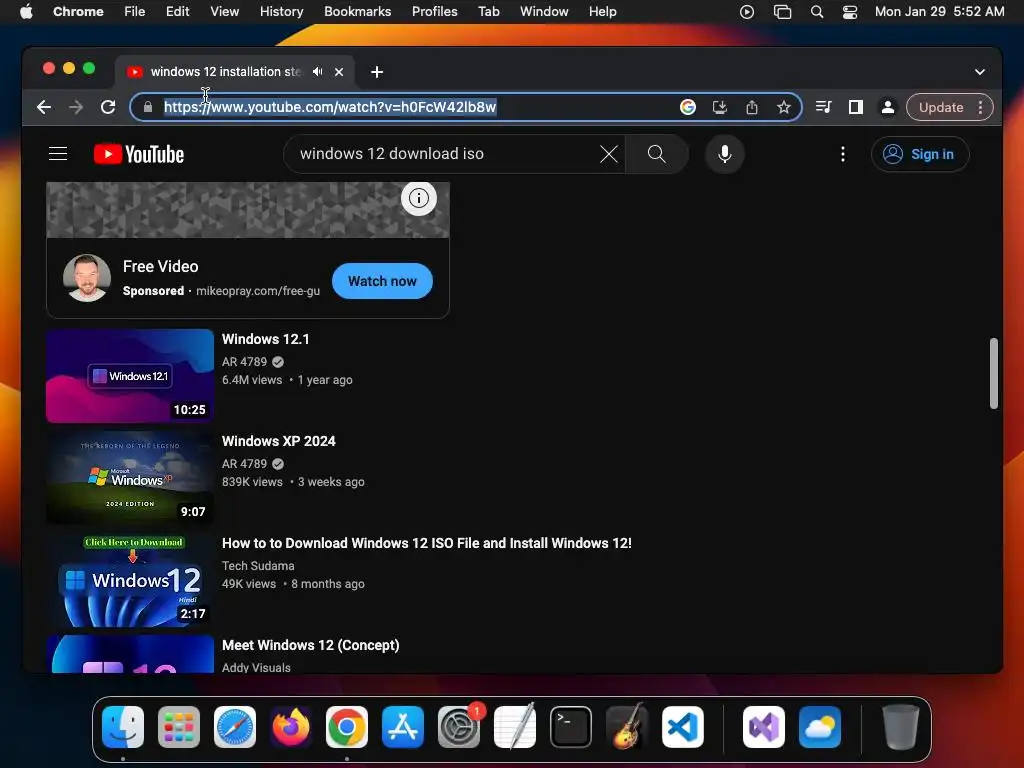
Task: Go back in Chrome
Action: point(44,107)
